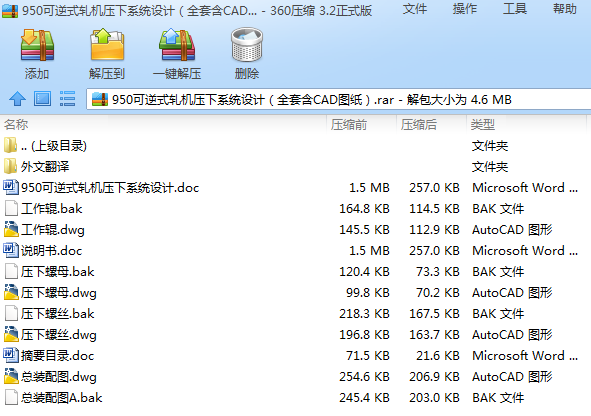Click Microsoft Word type of 摘要目录.doc

(525, 355)
